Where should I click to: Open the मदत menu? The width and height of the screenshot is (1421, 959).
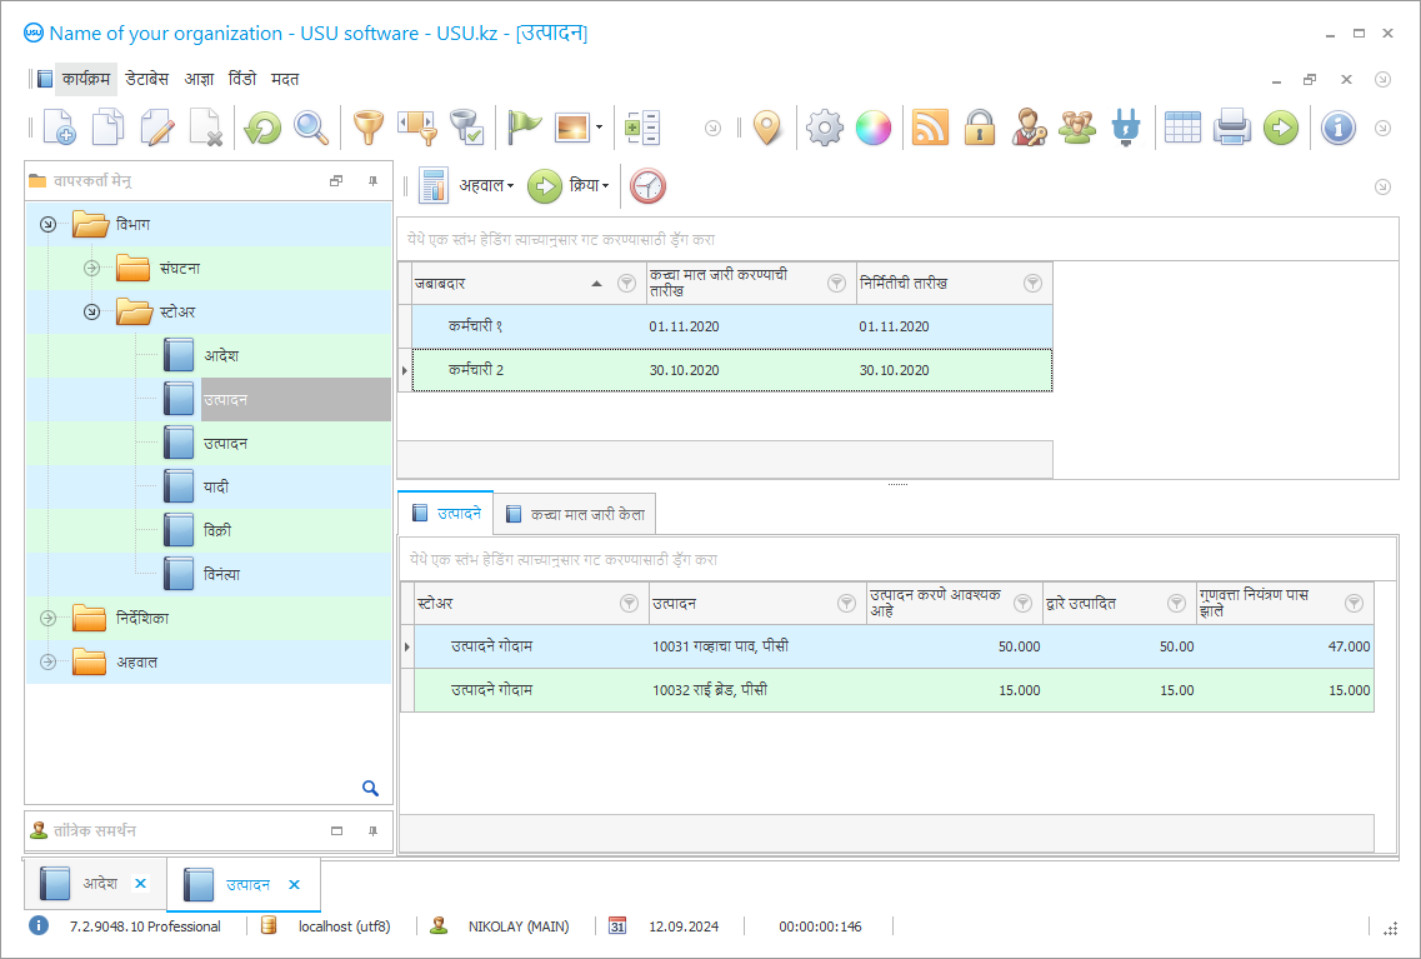coord(285,79)
